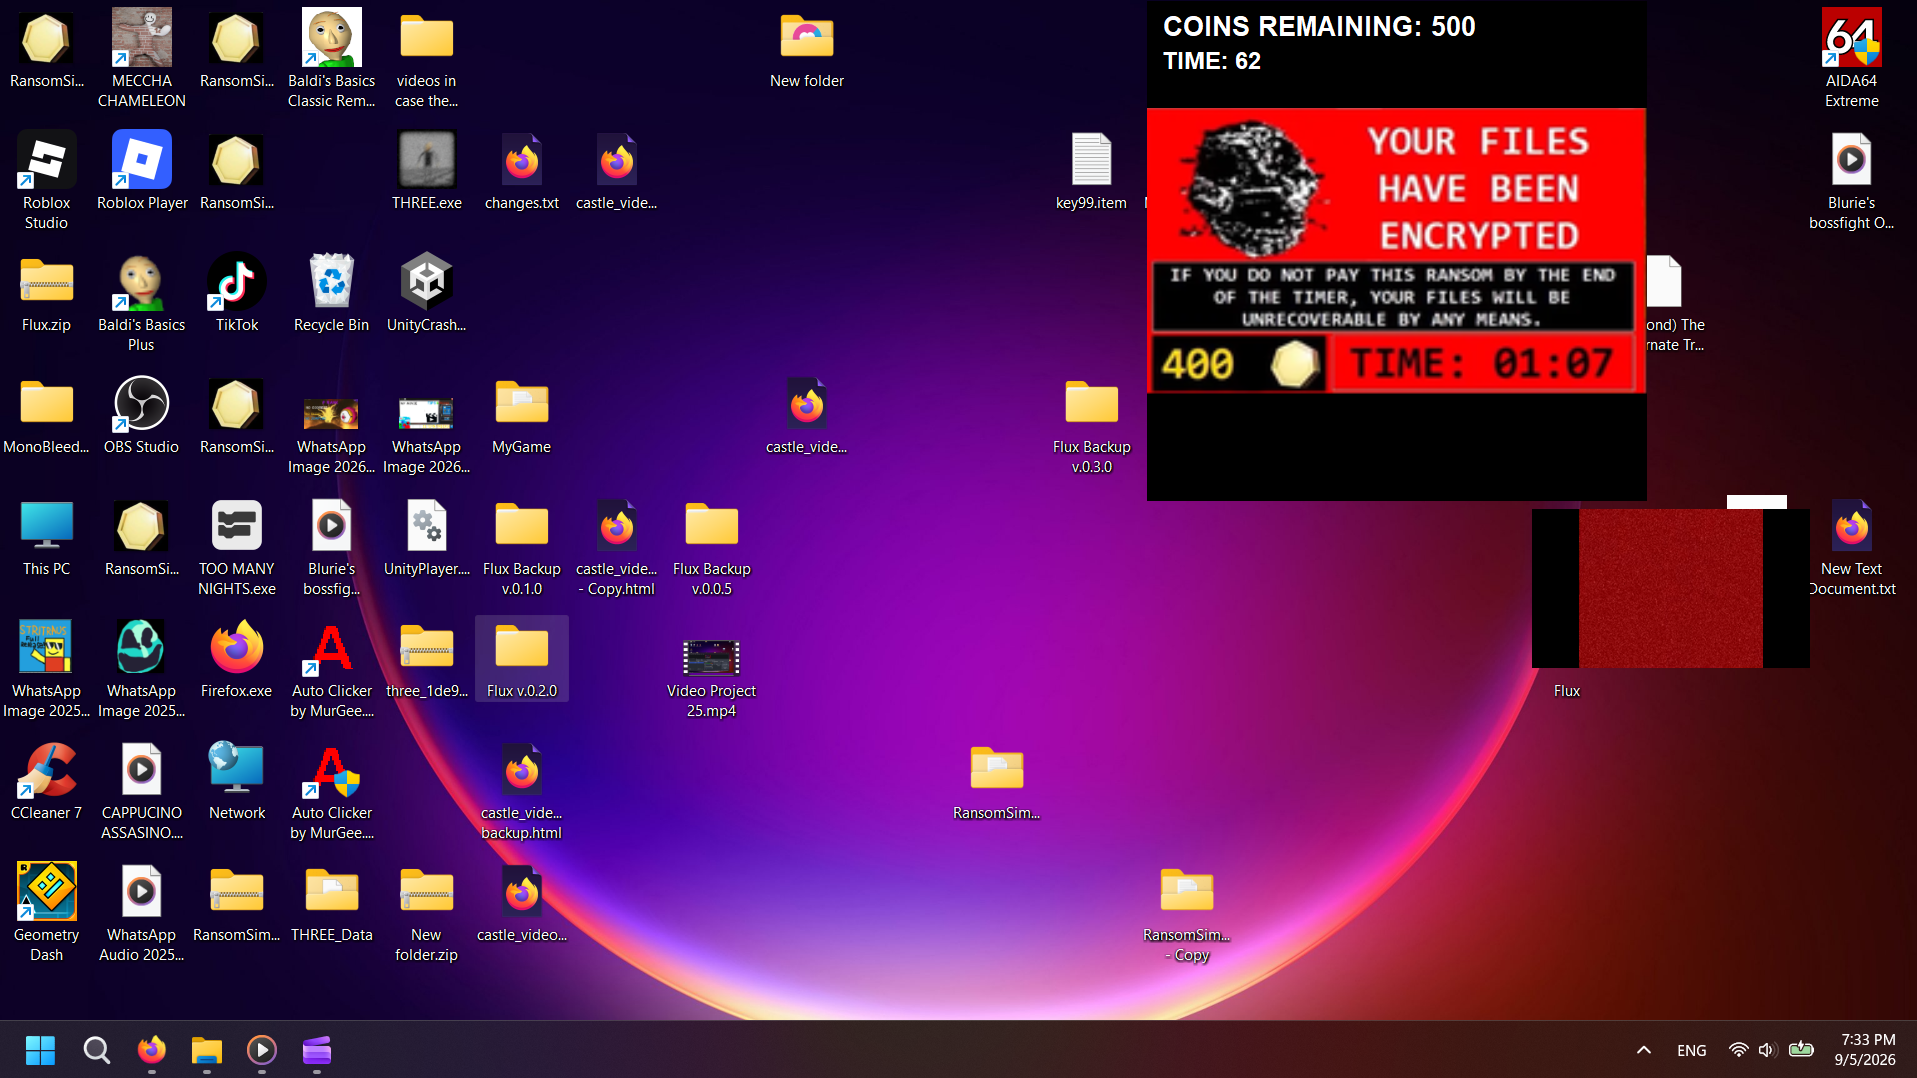The image size is (1917, 1078).
Task: Click the gold coin in ransom window
Action: click(1294, 364)
